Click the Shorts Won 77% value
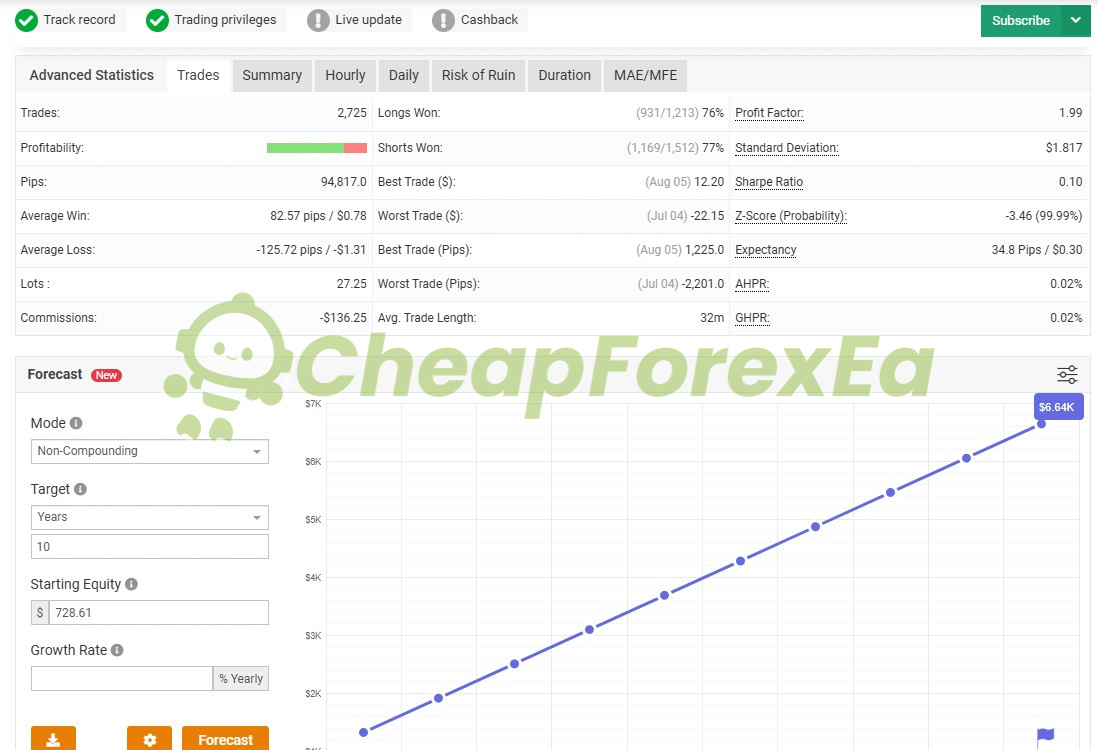This screenshot has width=1098, height=750. pos(713,148)
